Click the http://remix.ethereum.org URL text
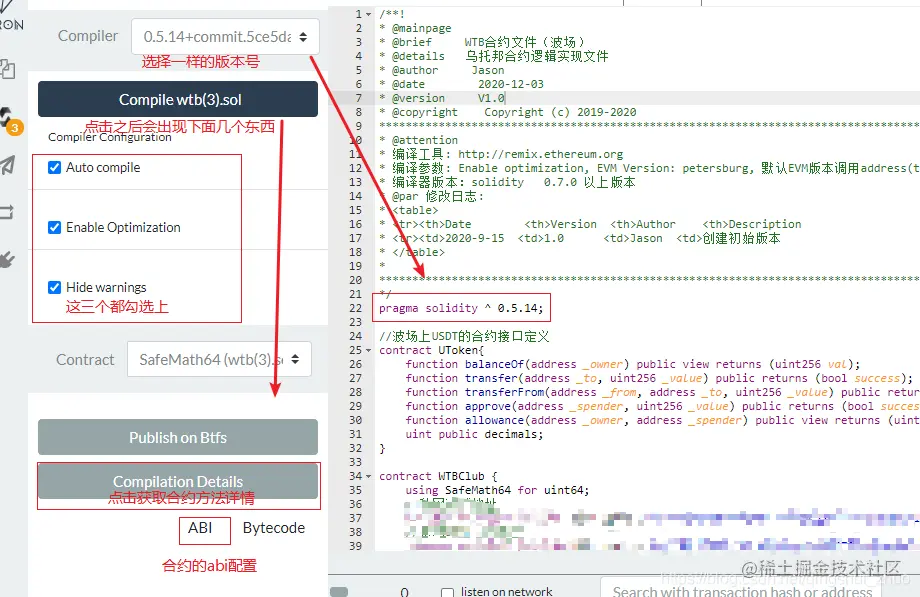 pyautogui.click(x=540, y=154)
